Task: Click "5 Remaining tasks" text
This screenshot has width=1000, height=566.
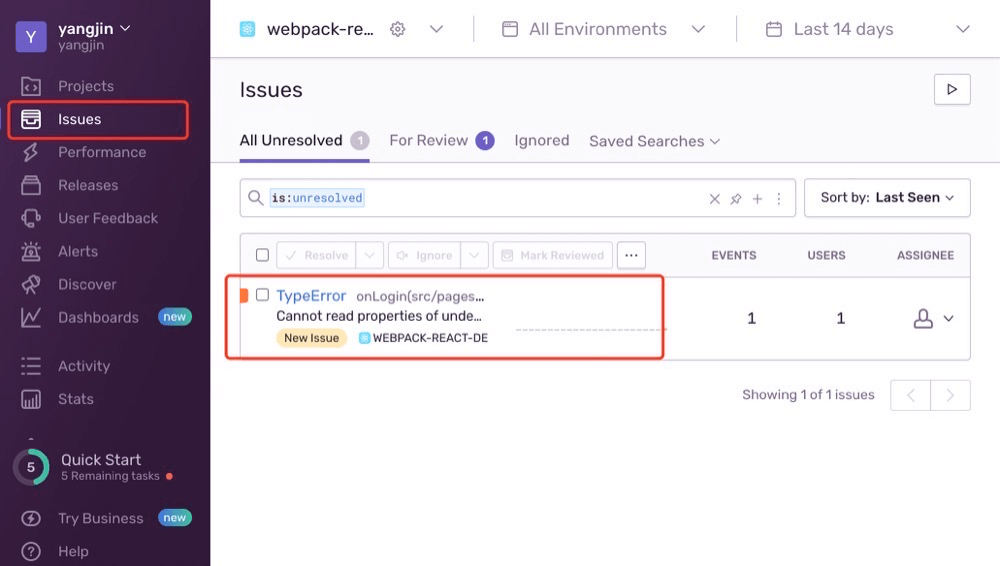Action: click(110, 476)
